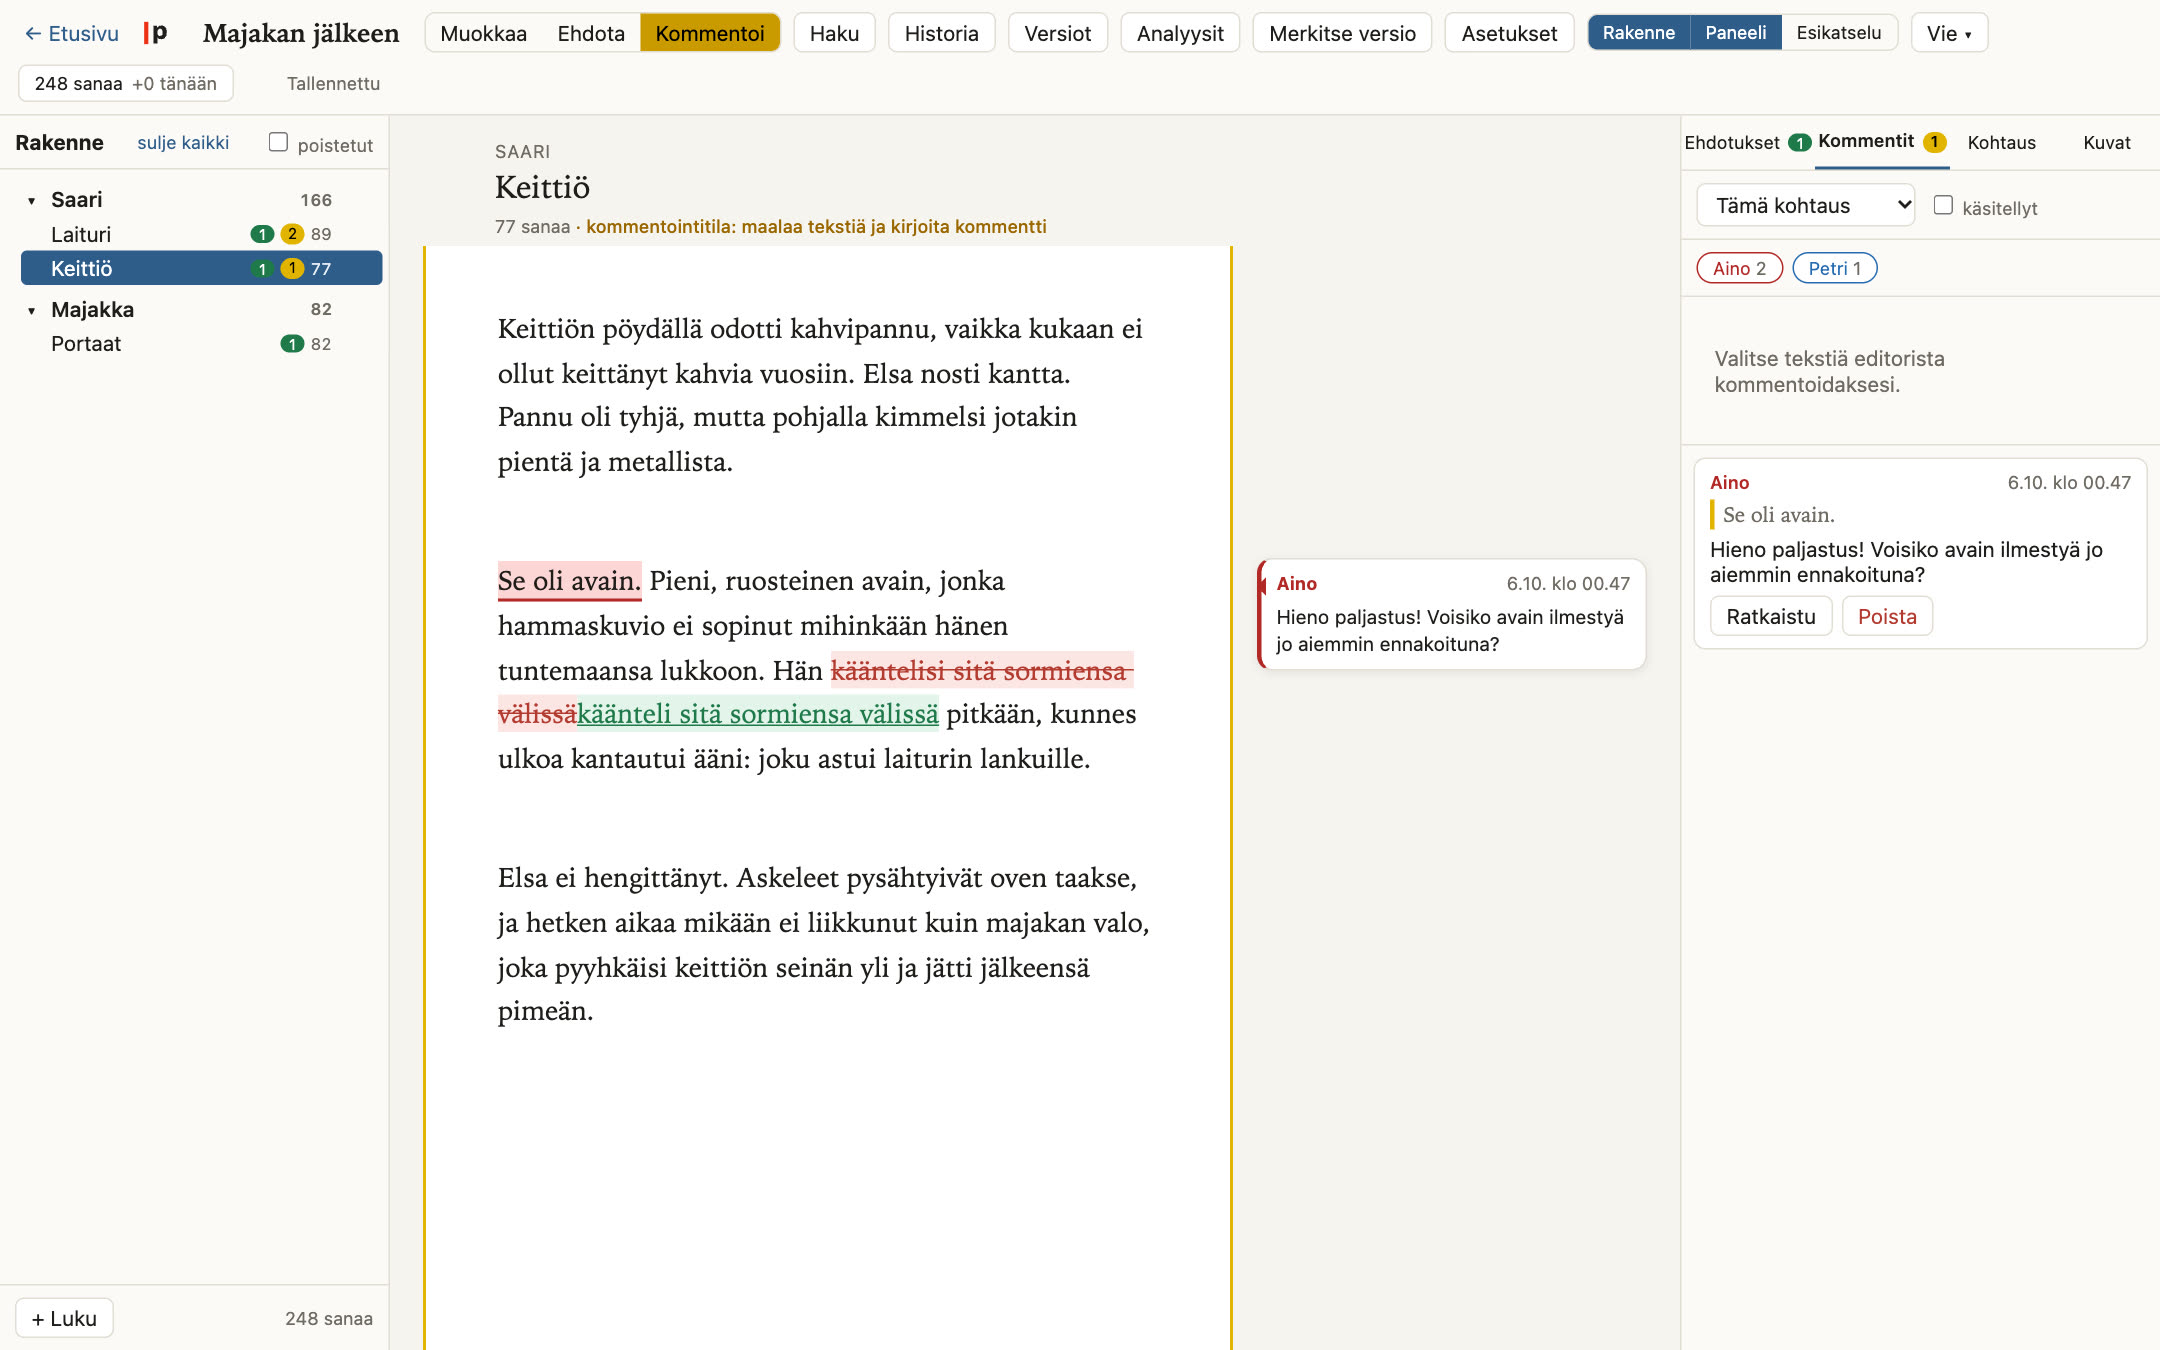Check the käsitellyt checkbox
The height and width of the screenshot is (1350, 2160).
coord(1943,205)
